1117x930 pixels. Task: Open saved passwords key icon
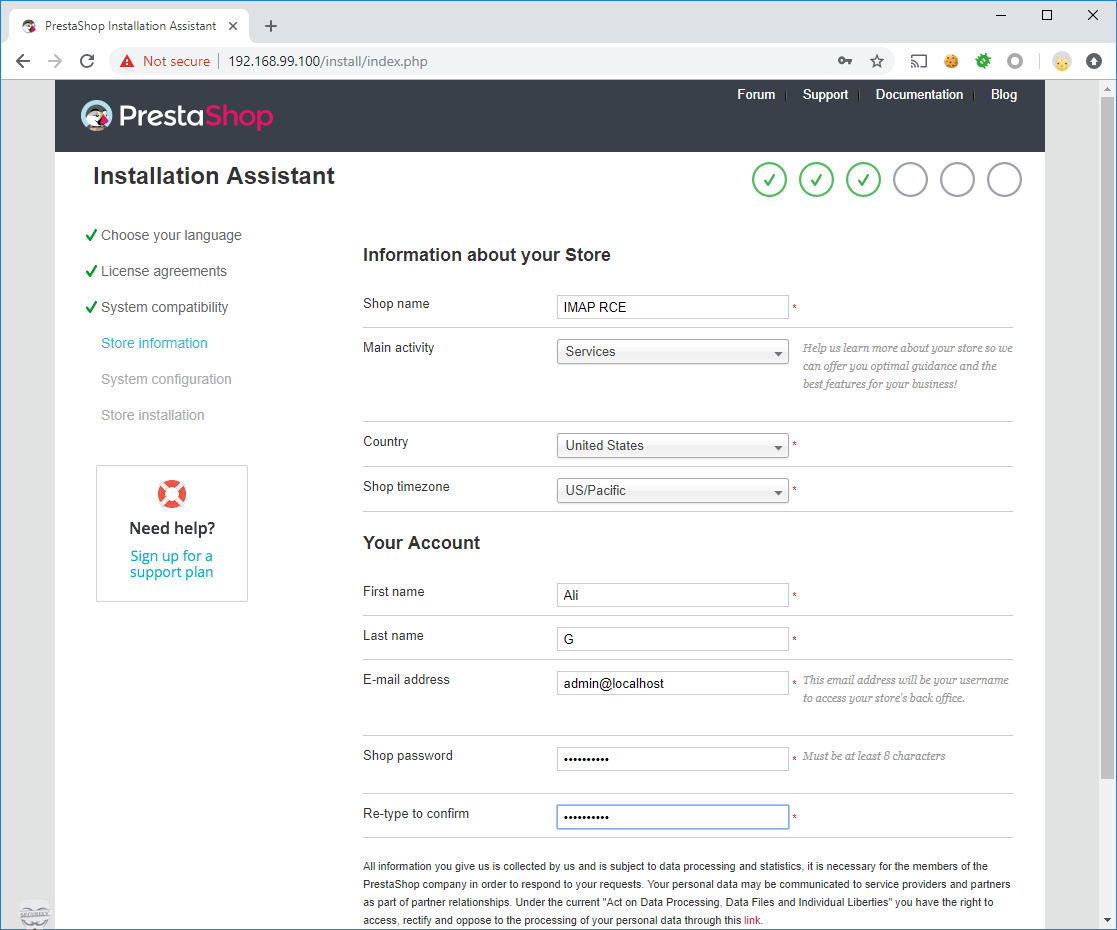845,61
